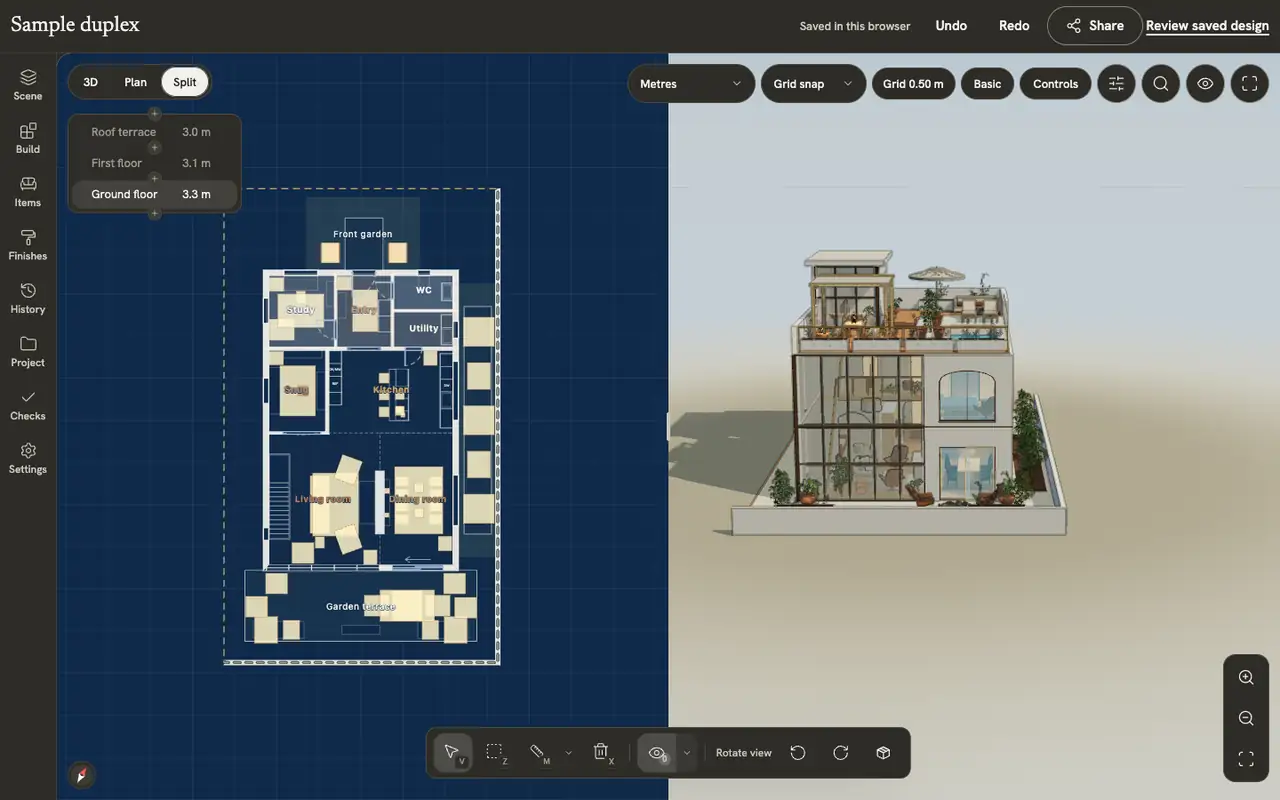Viewport: 1280px width, 800px height.
Task: Open the Scene panel in sidebar
Action: point(28,85)
